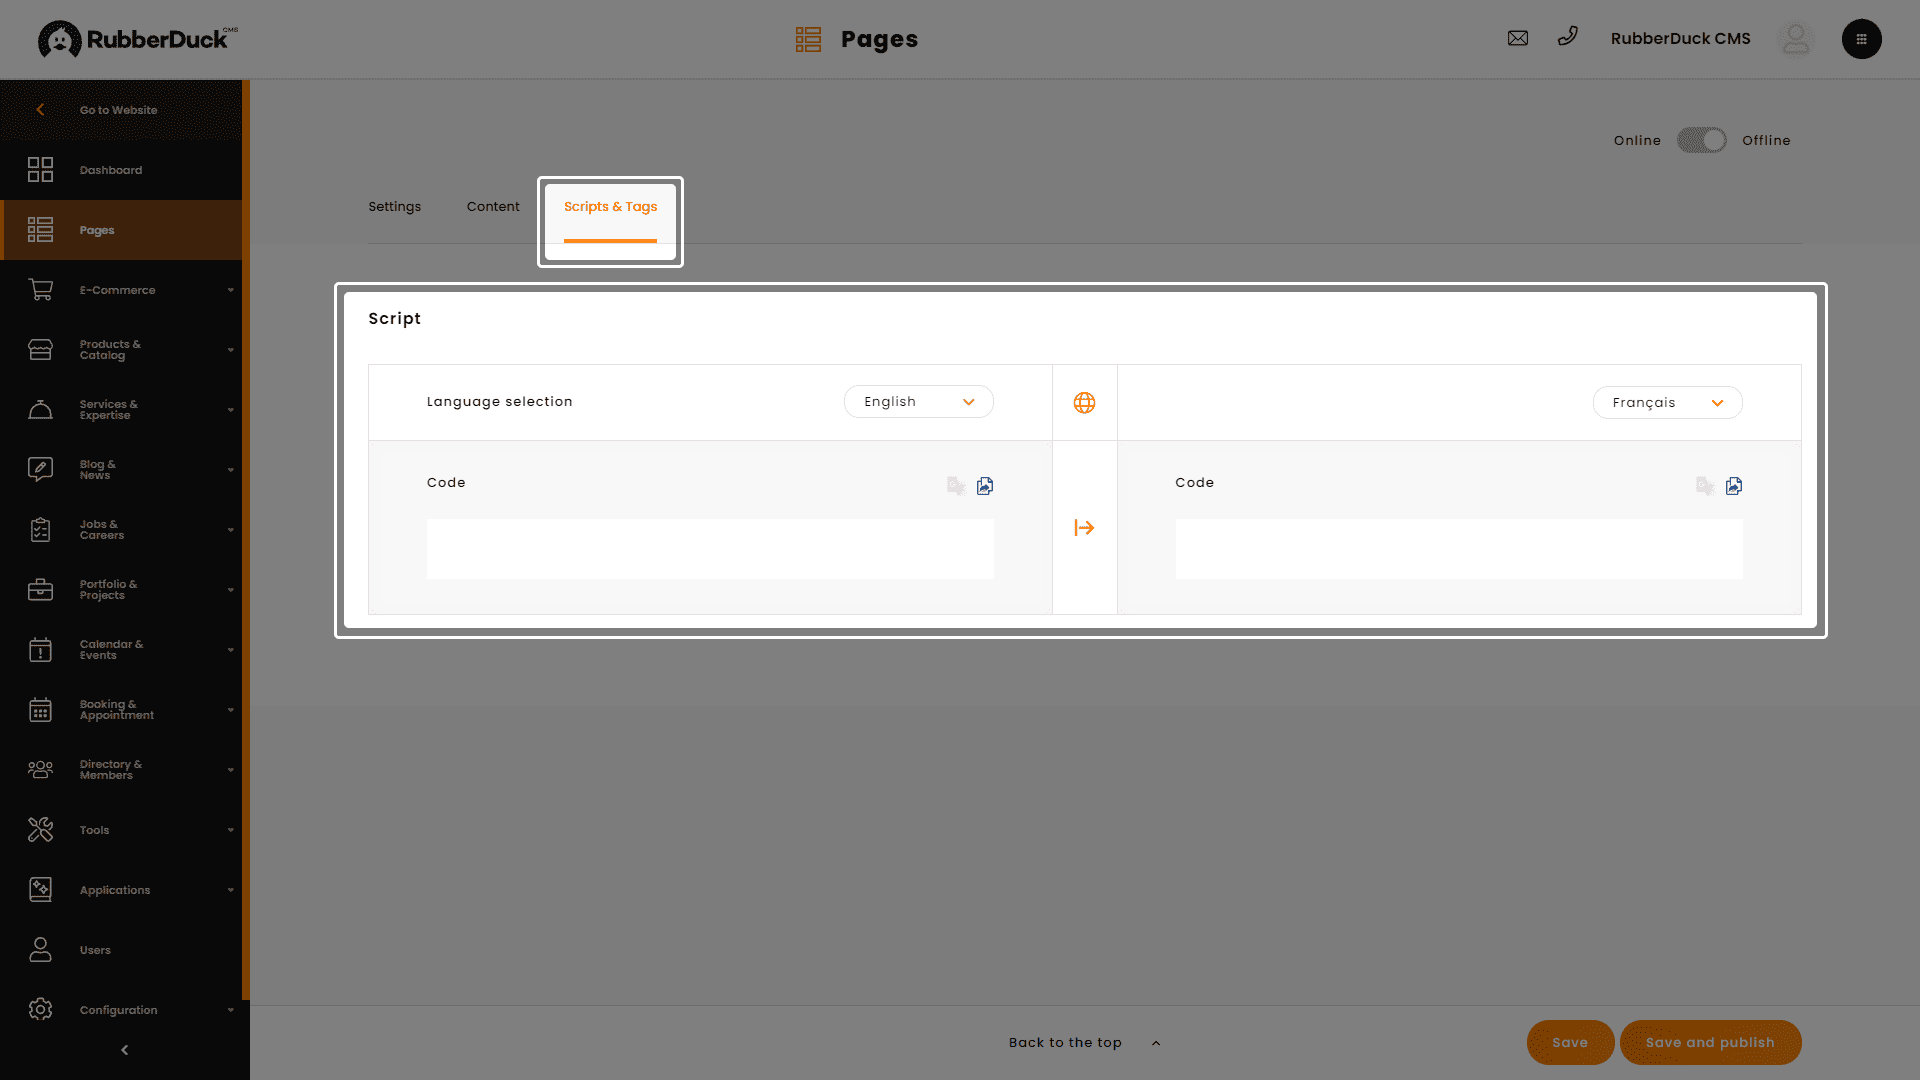The width and height of the screenshot is (1920, 1080).
Task: Switch to the Content tab
Action: click(x=493, y=207)
